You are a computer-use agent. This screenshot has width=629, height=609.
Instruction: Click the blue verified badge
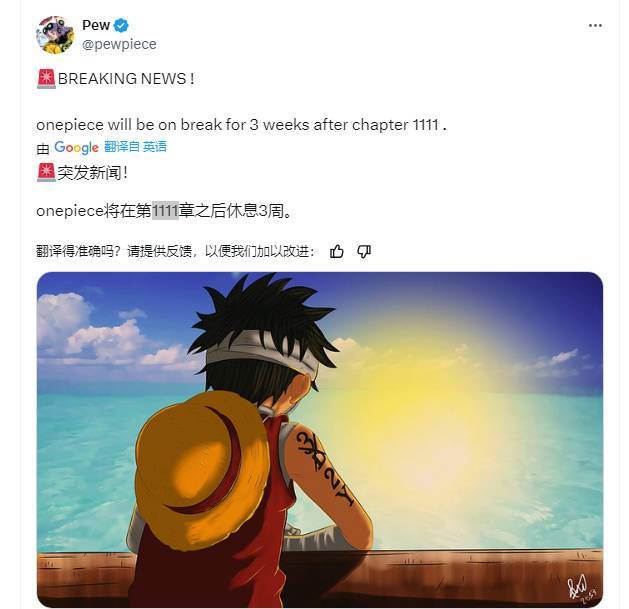[121, 26]
